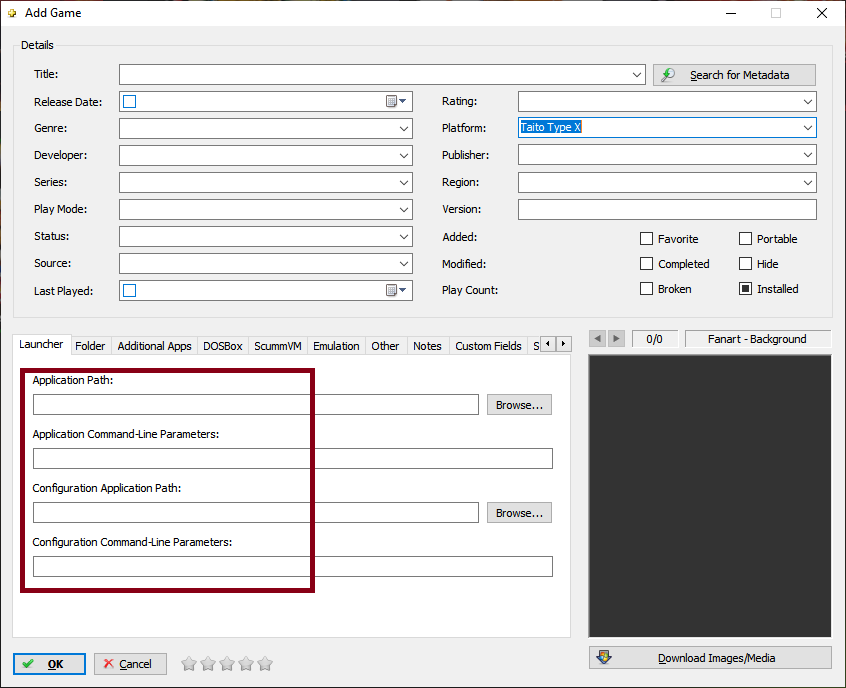Open the Custom Fields tab
846x688 pixels.
point(488,346)
